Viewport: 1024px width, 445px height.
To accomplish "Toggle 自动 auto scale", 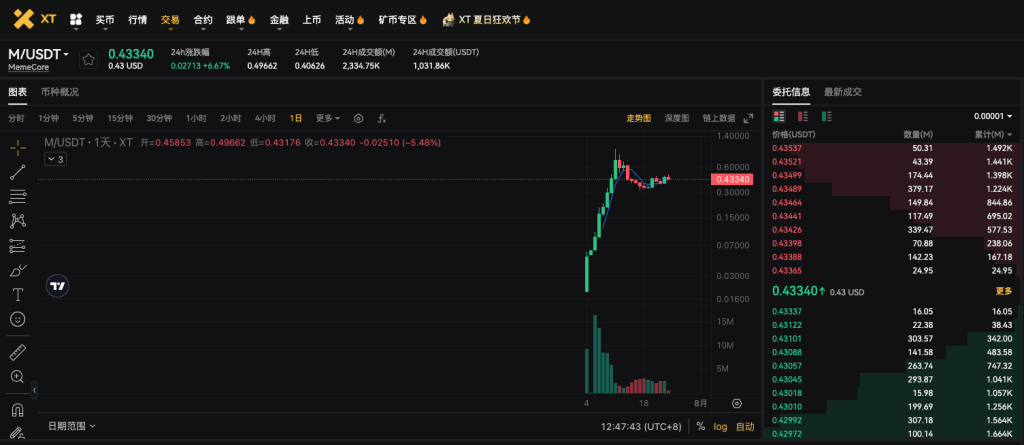I will [x=745, y=426].
